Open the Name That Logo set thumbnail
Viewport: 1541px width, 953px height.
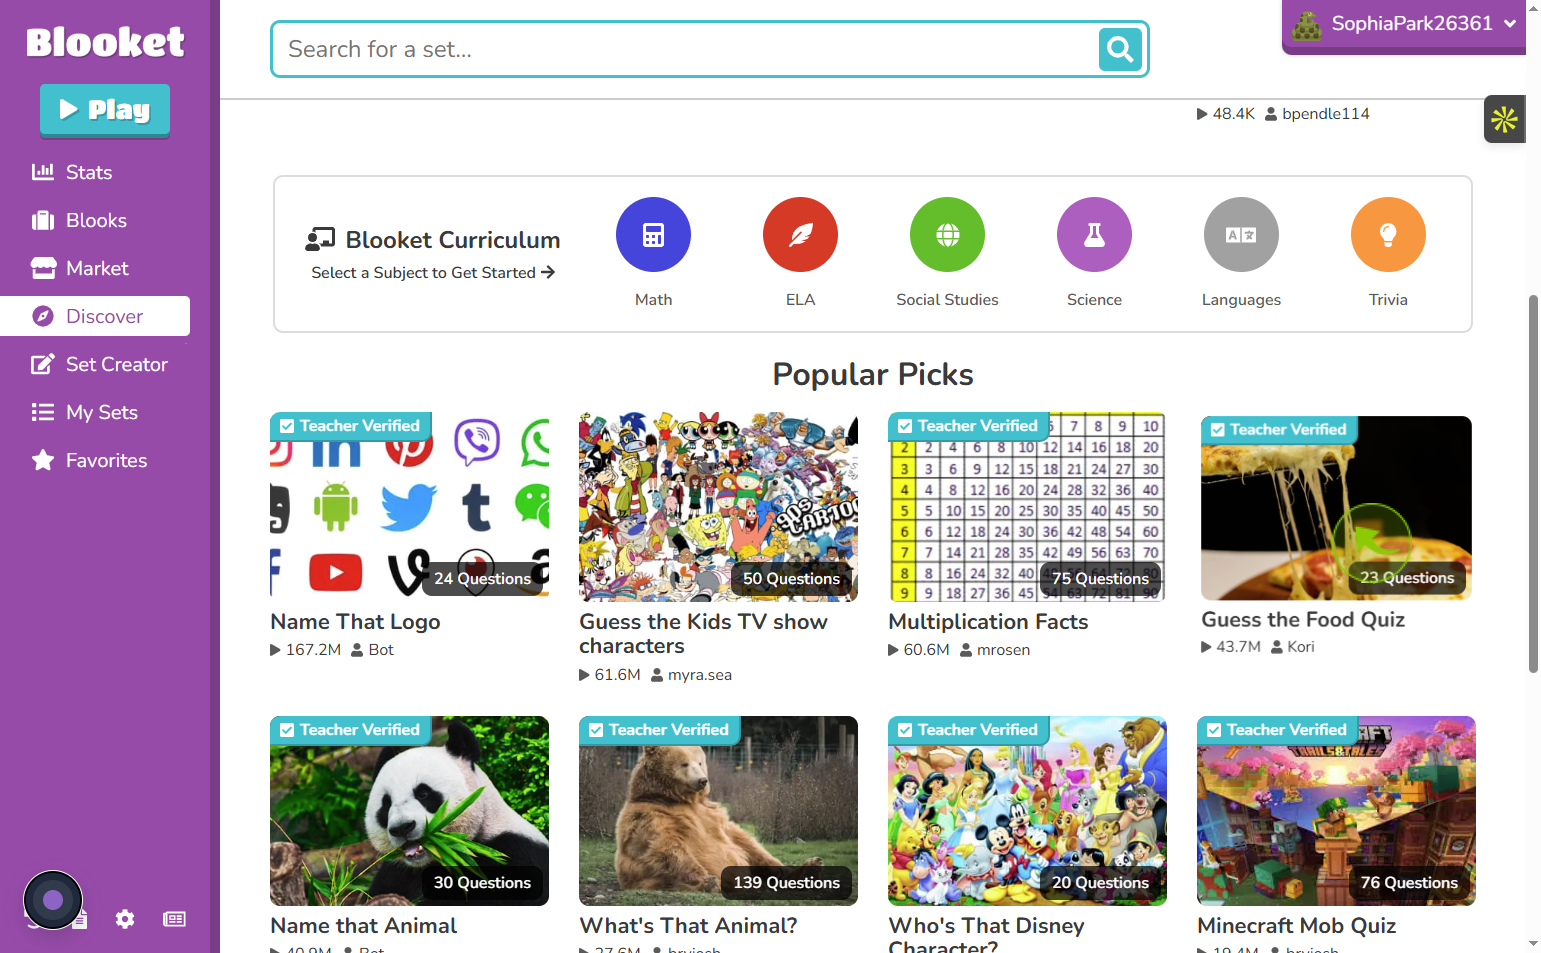pyautogui.click(x=409, y=507)
